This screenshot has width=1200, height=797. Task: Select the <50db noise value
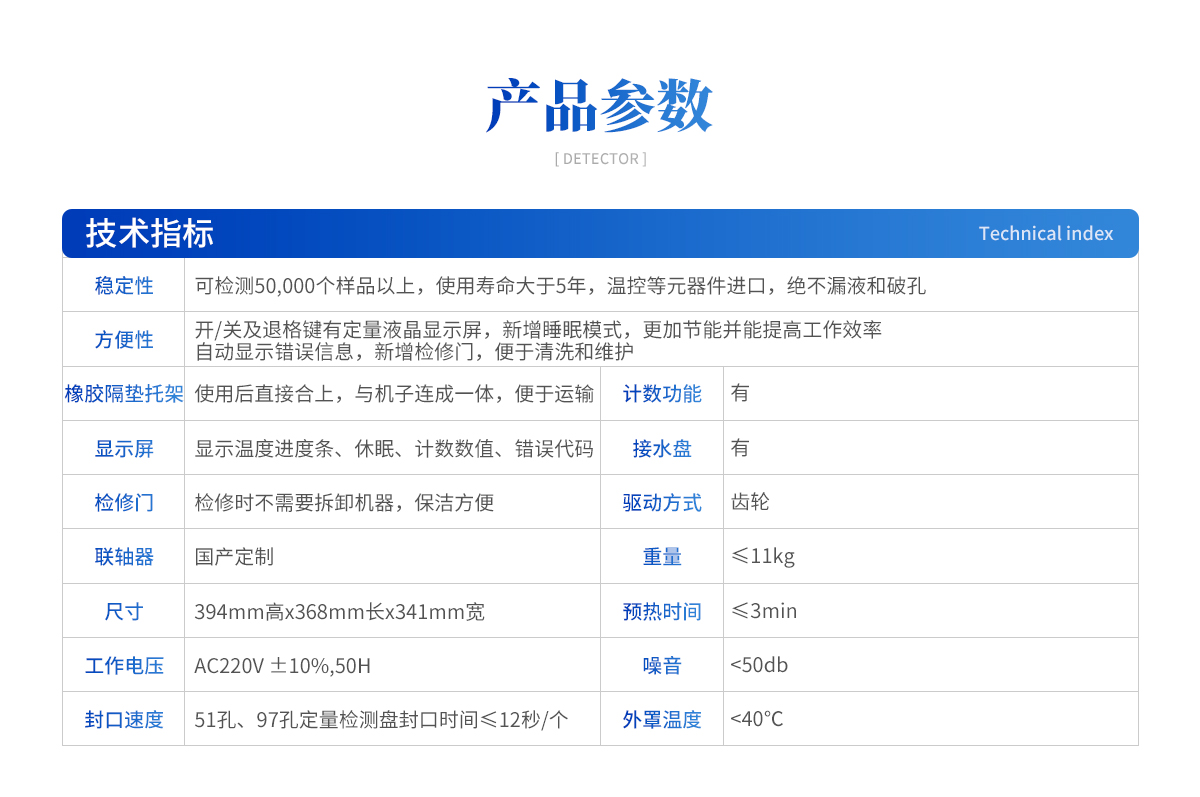[759, 666]
